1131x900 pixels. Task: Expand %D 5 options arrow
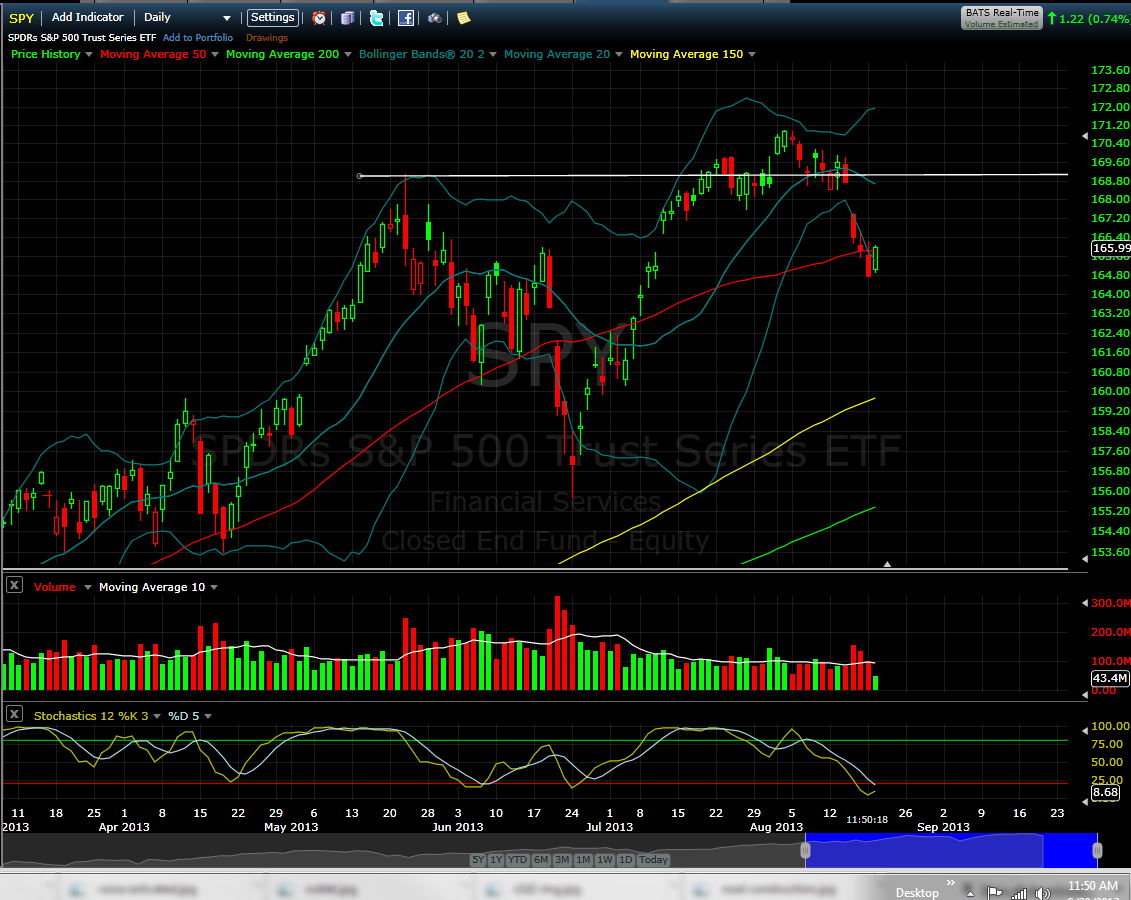[208, 716]
